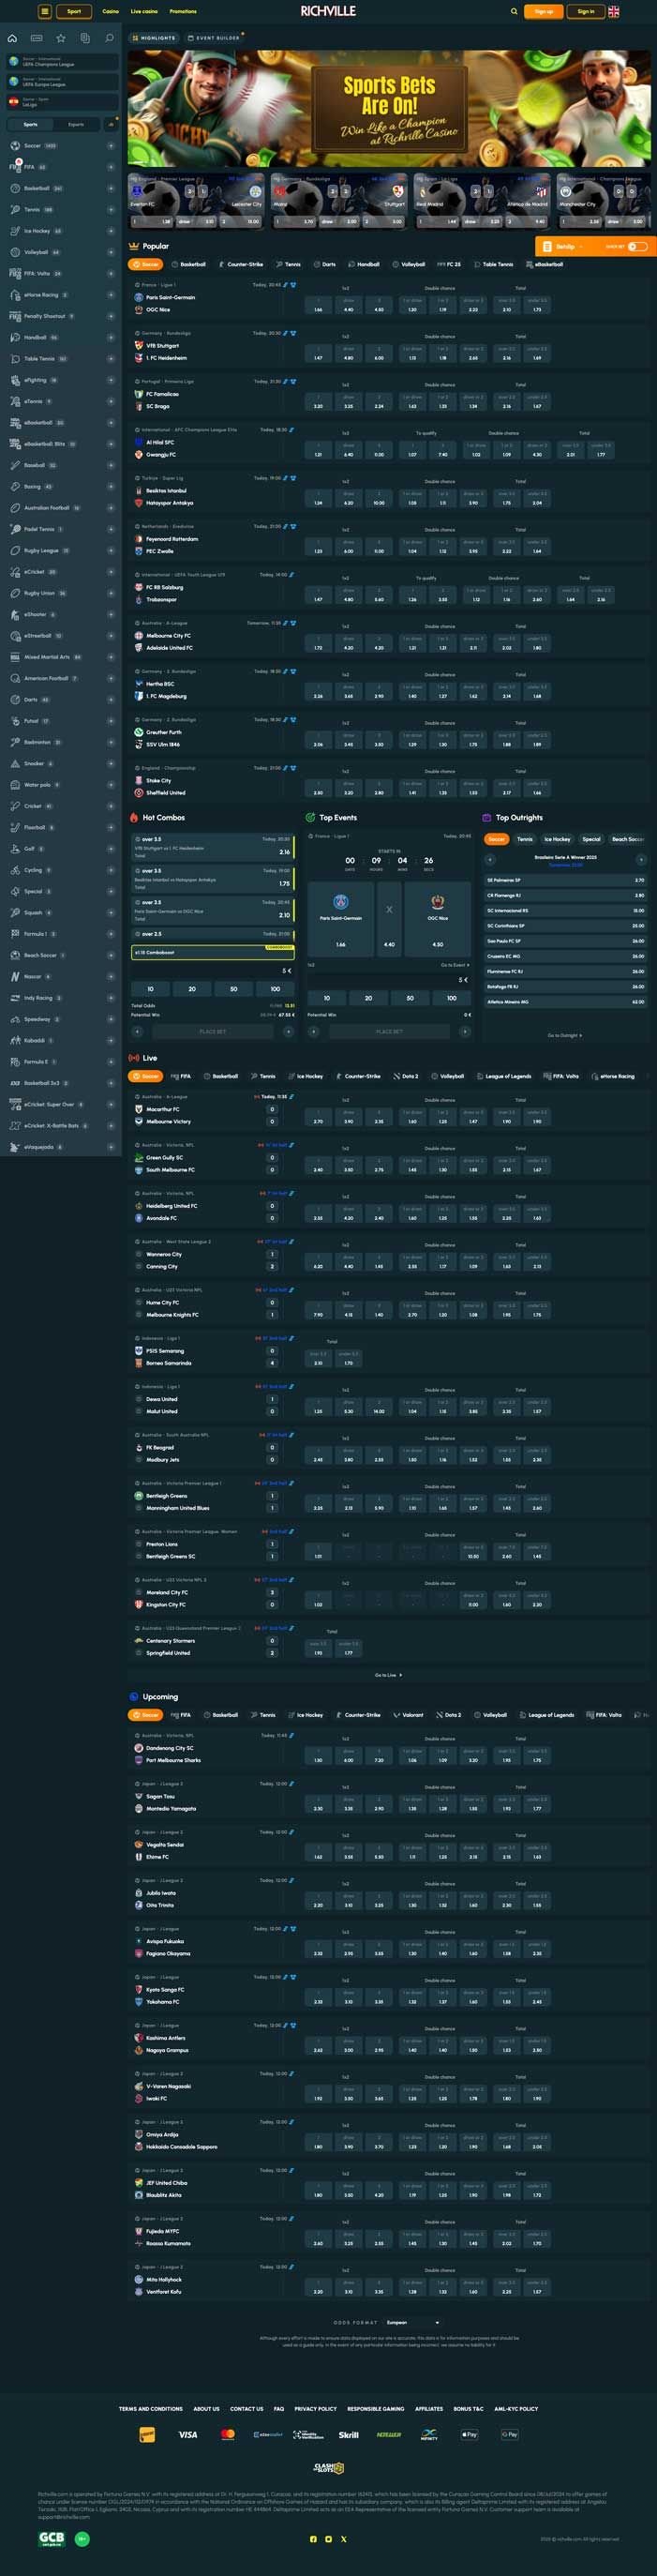The height and width of the screenshot is (2576, 657).
Task: Click the Sign in button
Action: pos(586,11)
